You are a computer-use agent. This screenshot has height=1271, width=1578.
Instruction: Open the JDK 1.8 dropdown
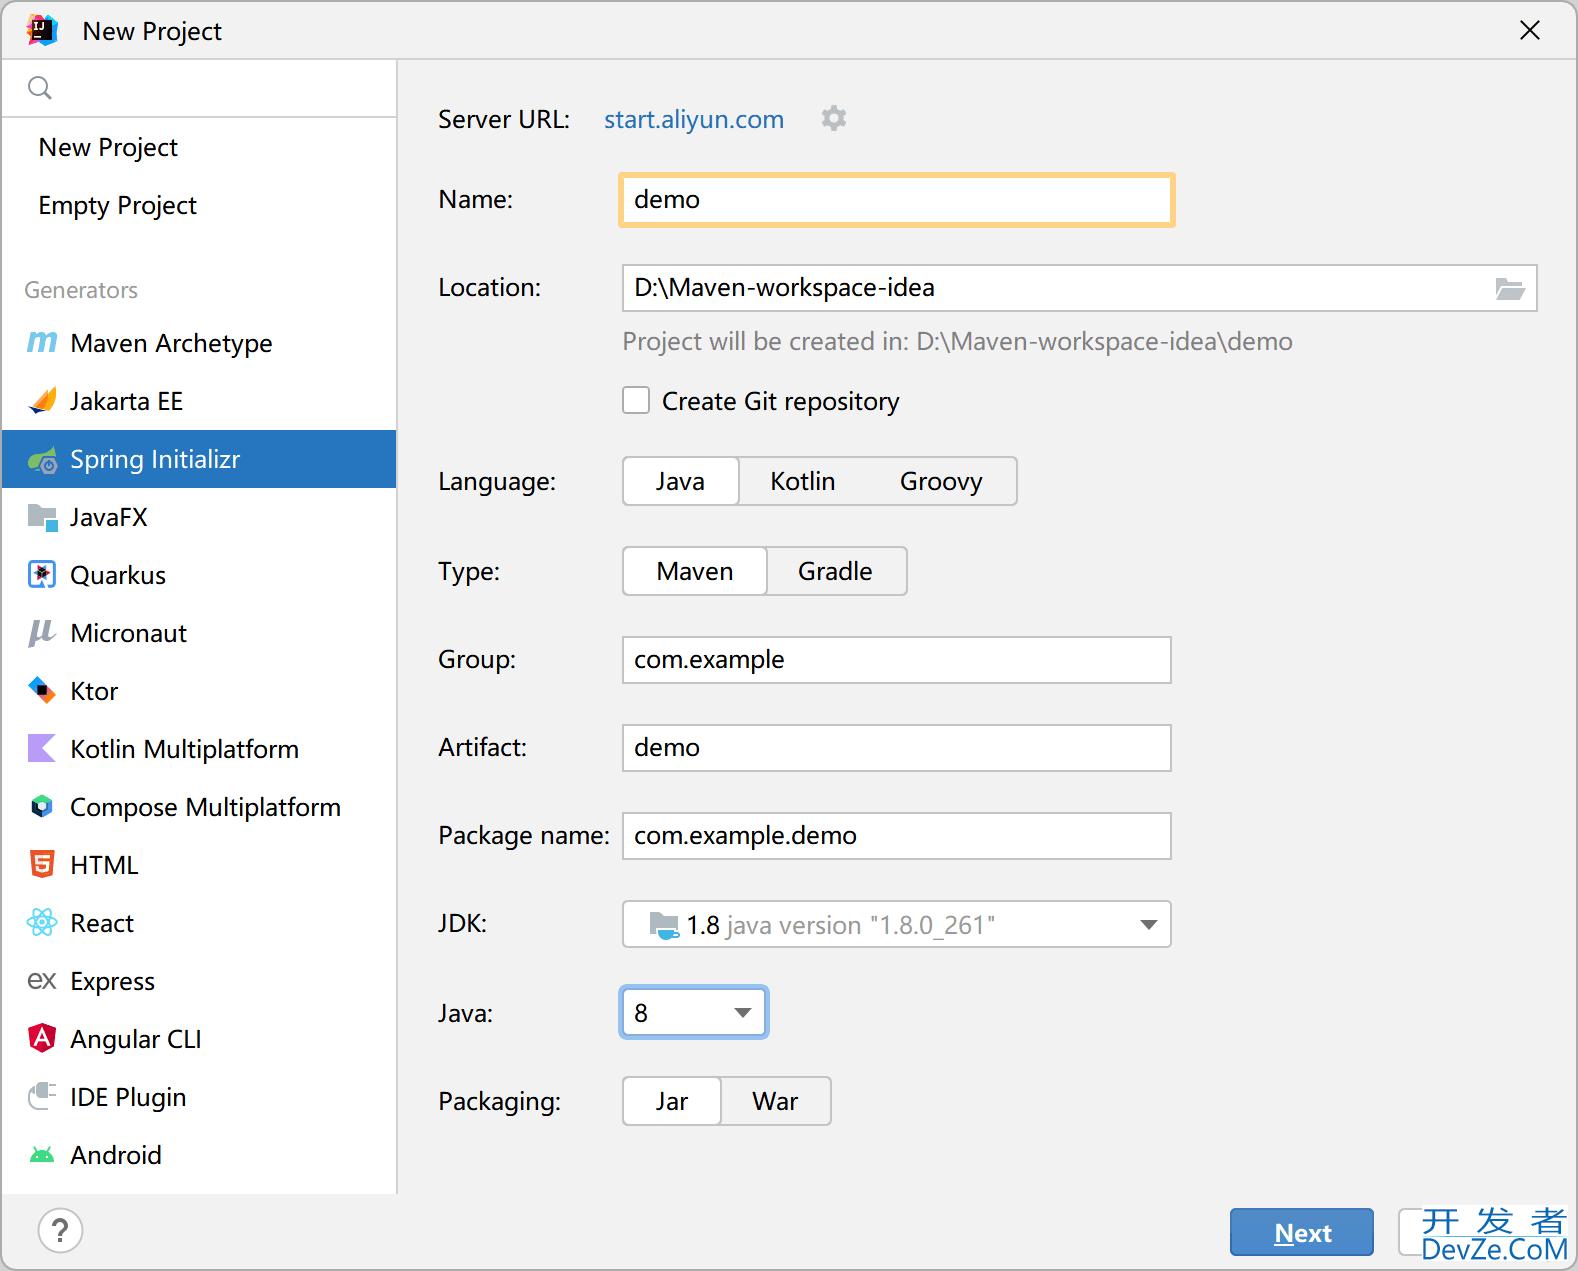coord(896,925)
